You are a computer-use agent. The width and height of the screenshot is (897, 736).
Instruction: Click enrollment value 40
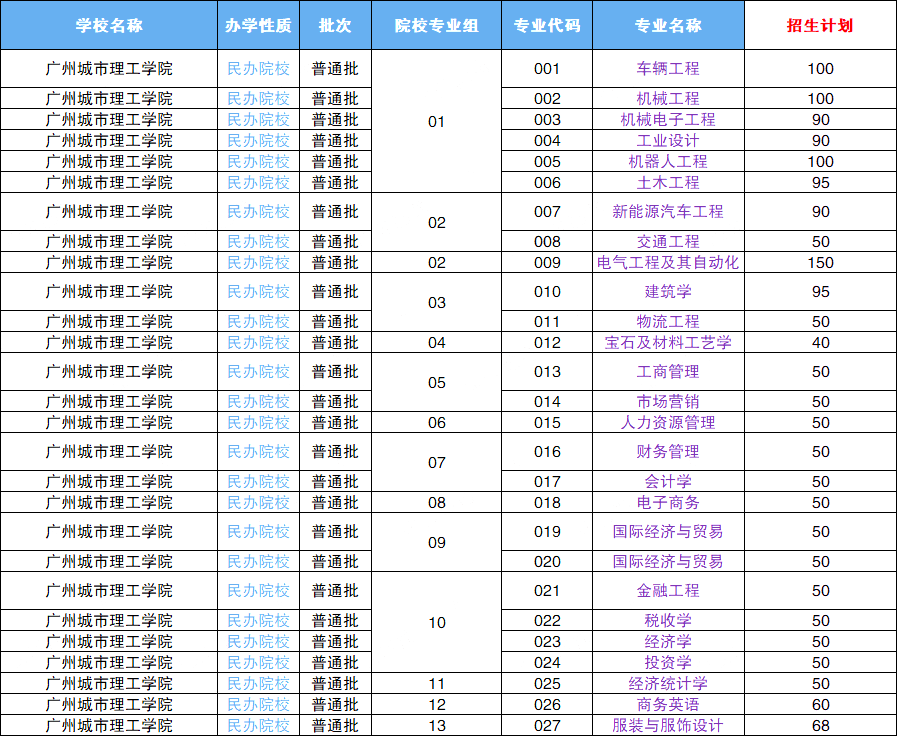click(820, 343)
